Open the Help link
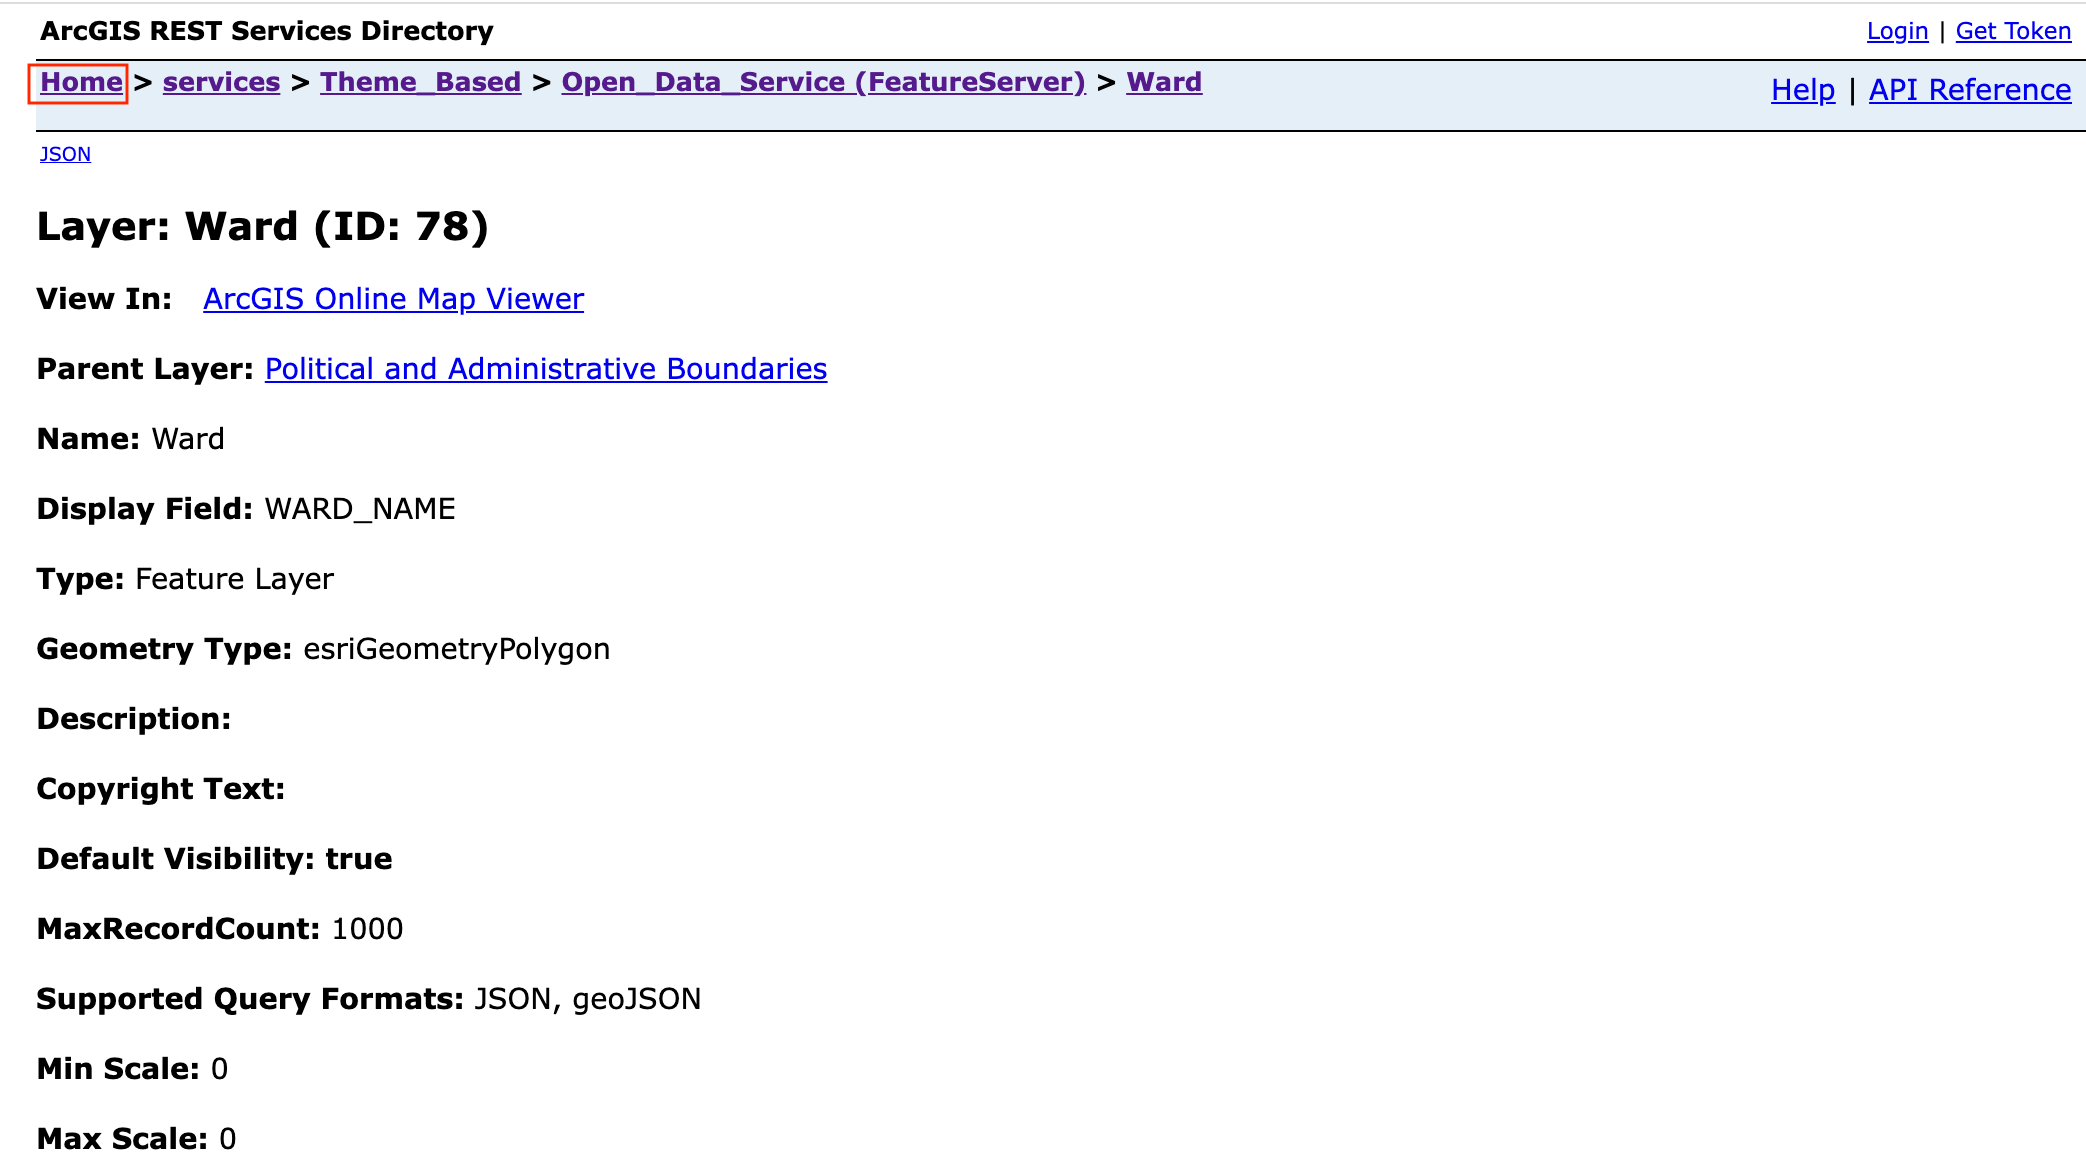 1802,90
